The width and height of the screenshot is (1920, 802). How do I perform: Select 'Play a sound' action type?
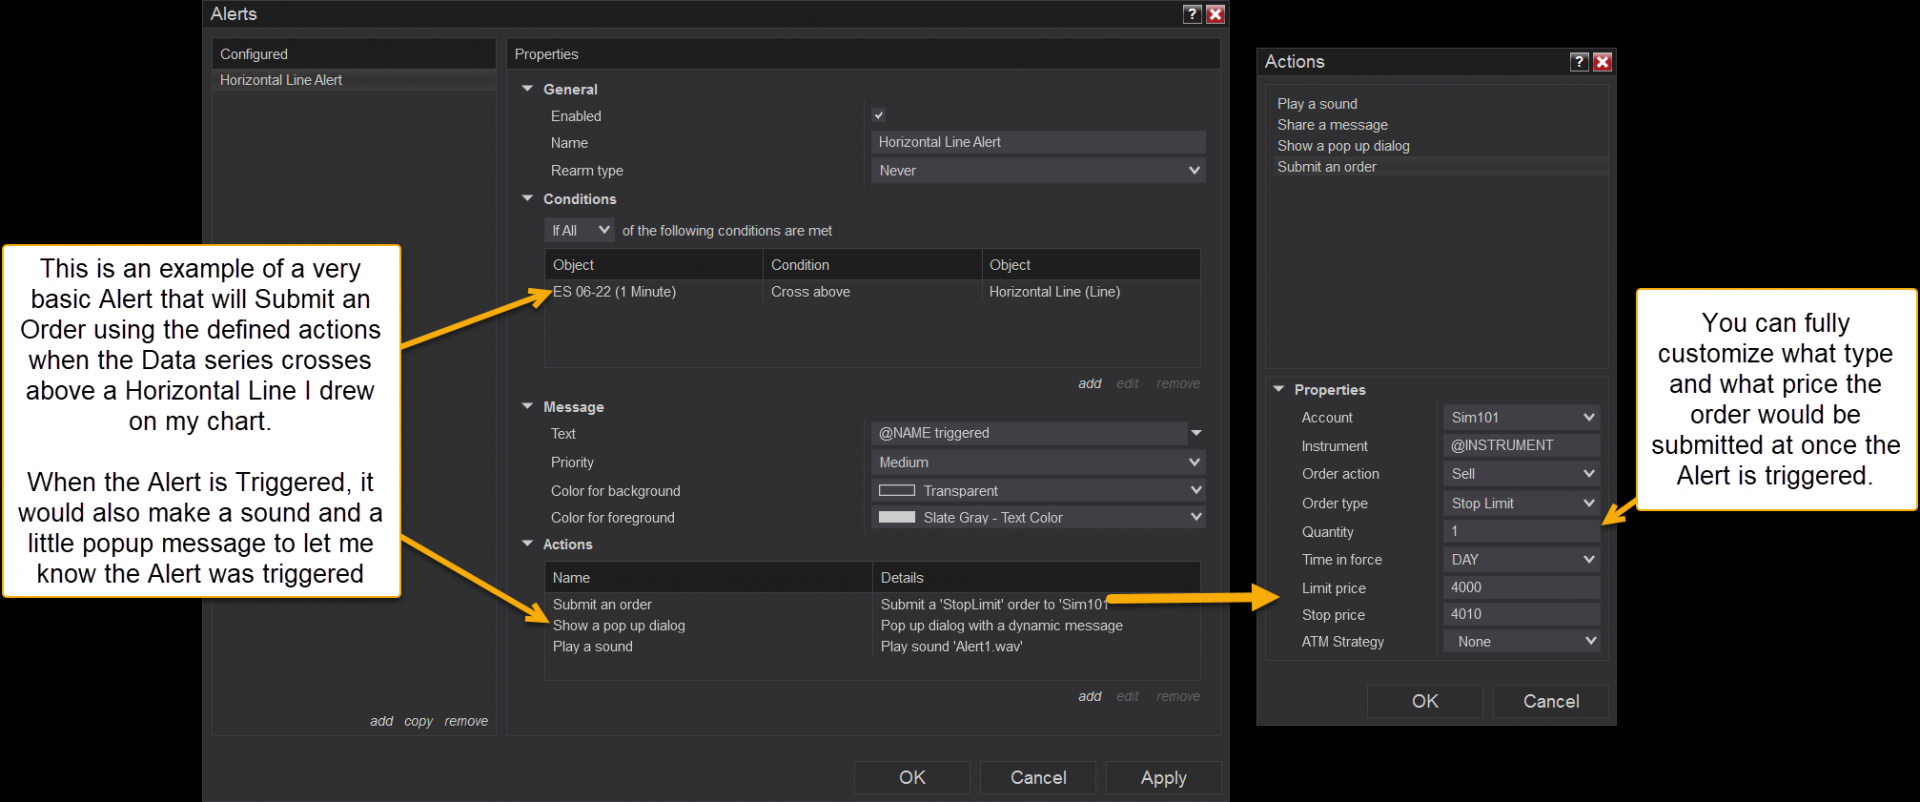coord(1317,104)
